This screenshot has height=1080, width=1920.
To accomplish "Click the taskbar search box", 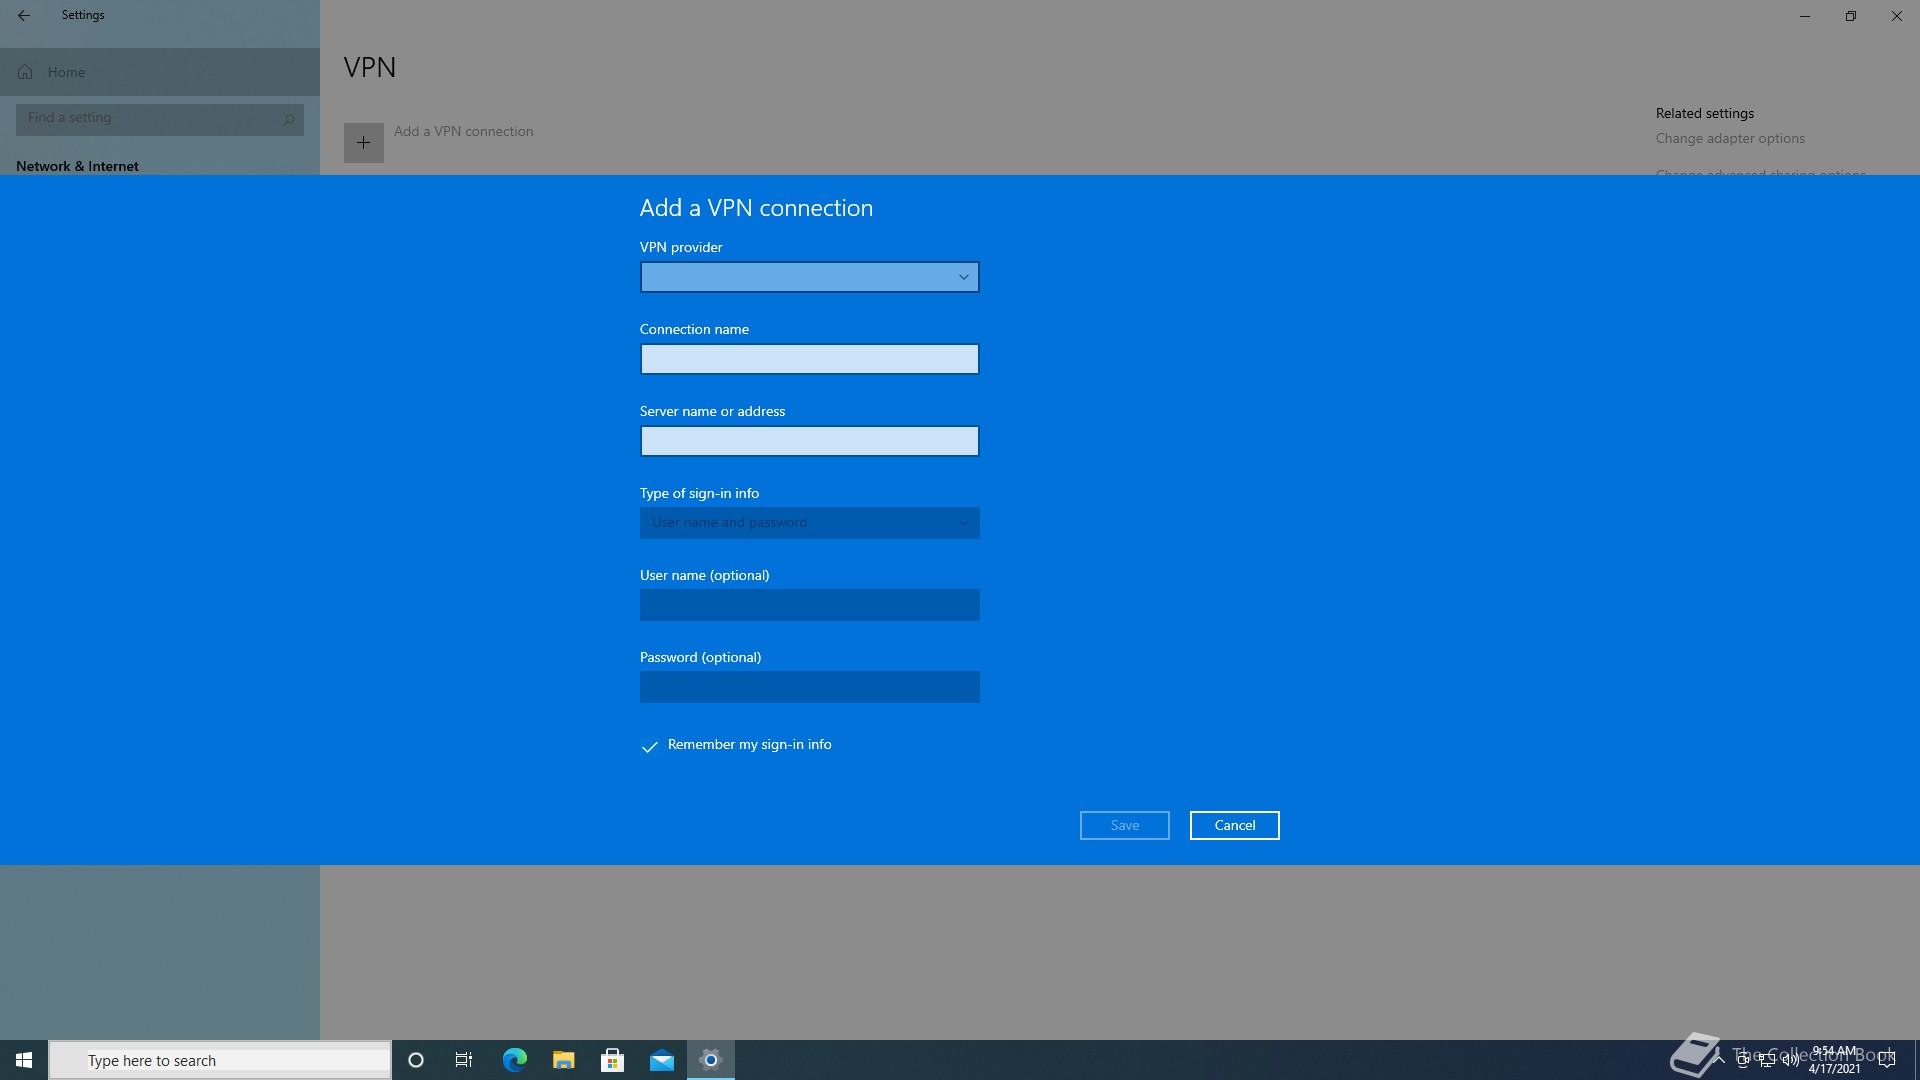I will click(220, 1060).
